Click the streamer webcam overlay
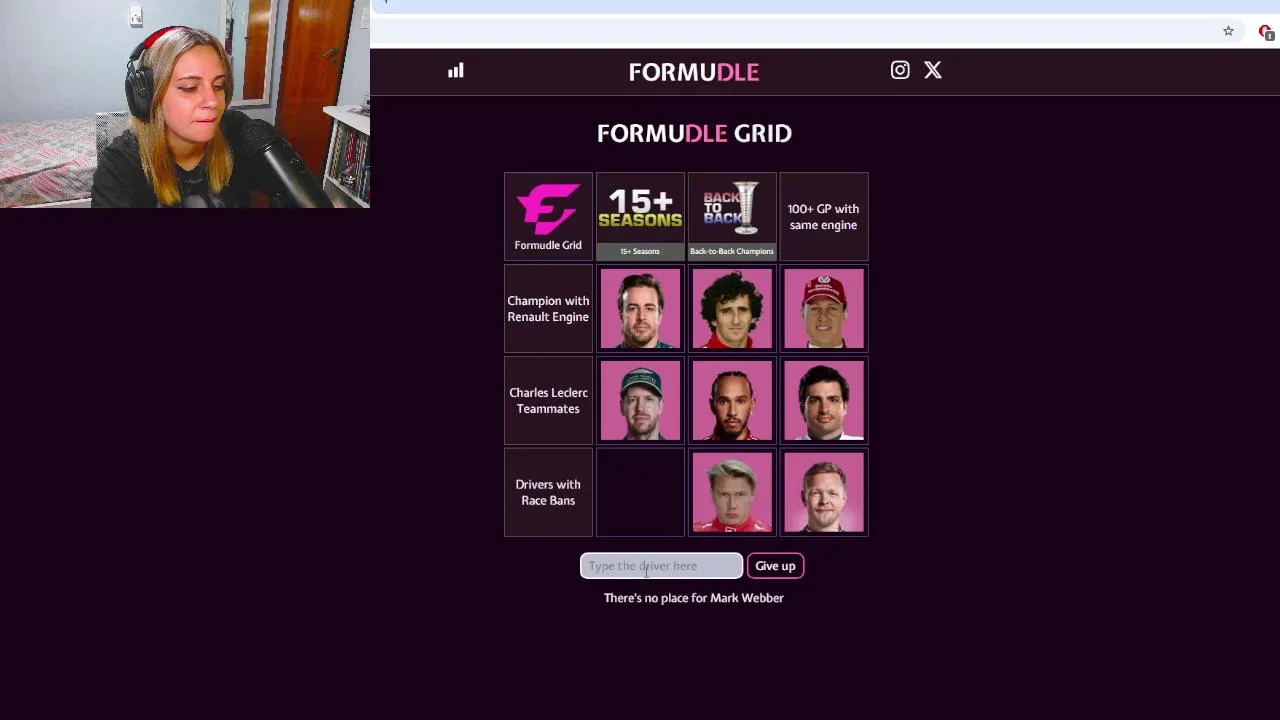Screen dimensions: 1280x720 [x=185, y=104]
